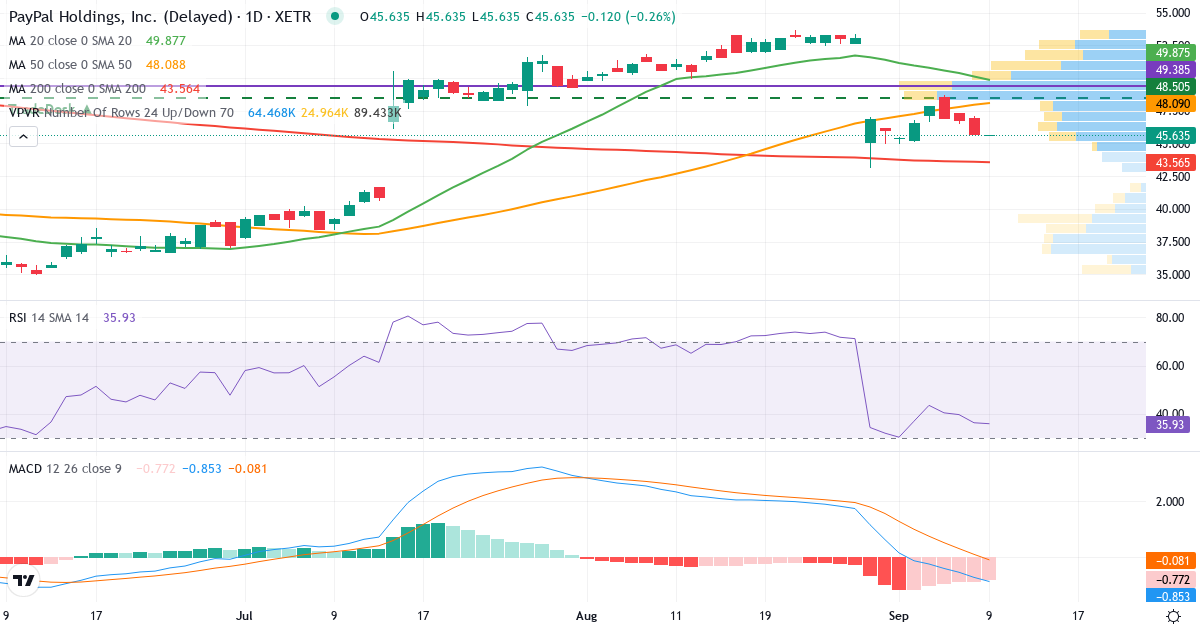Screen dimensions: 1200x630
Task: Click the 60.00 RSI axis label
Action: pos(1170,366)
